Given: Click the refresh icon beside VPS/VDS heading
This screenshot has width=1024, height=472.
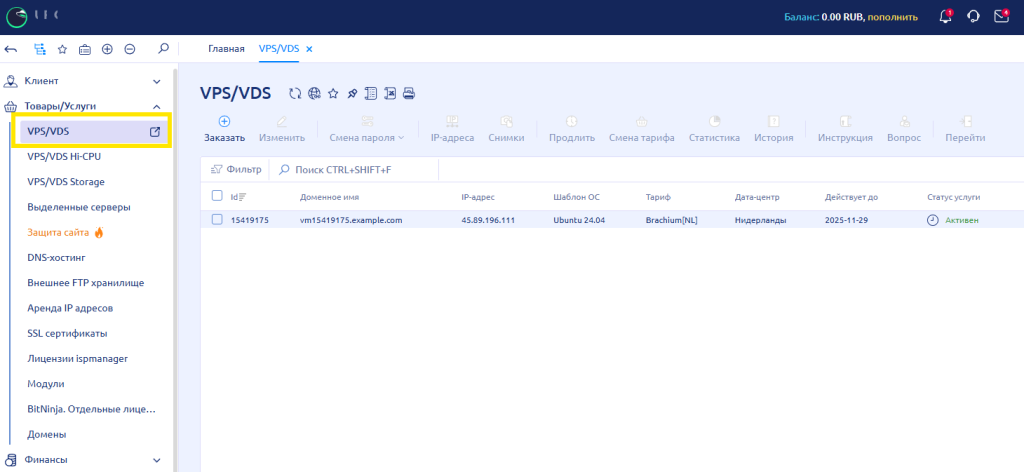Looking at the screenshot, I should coord(295,94).
